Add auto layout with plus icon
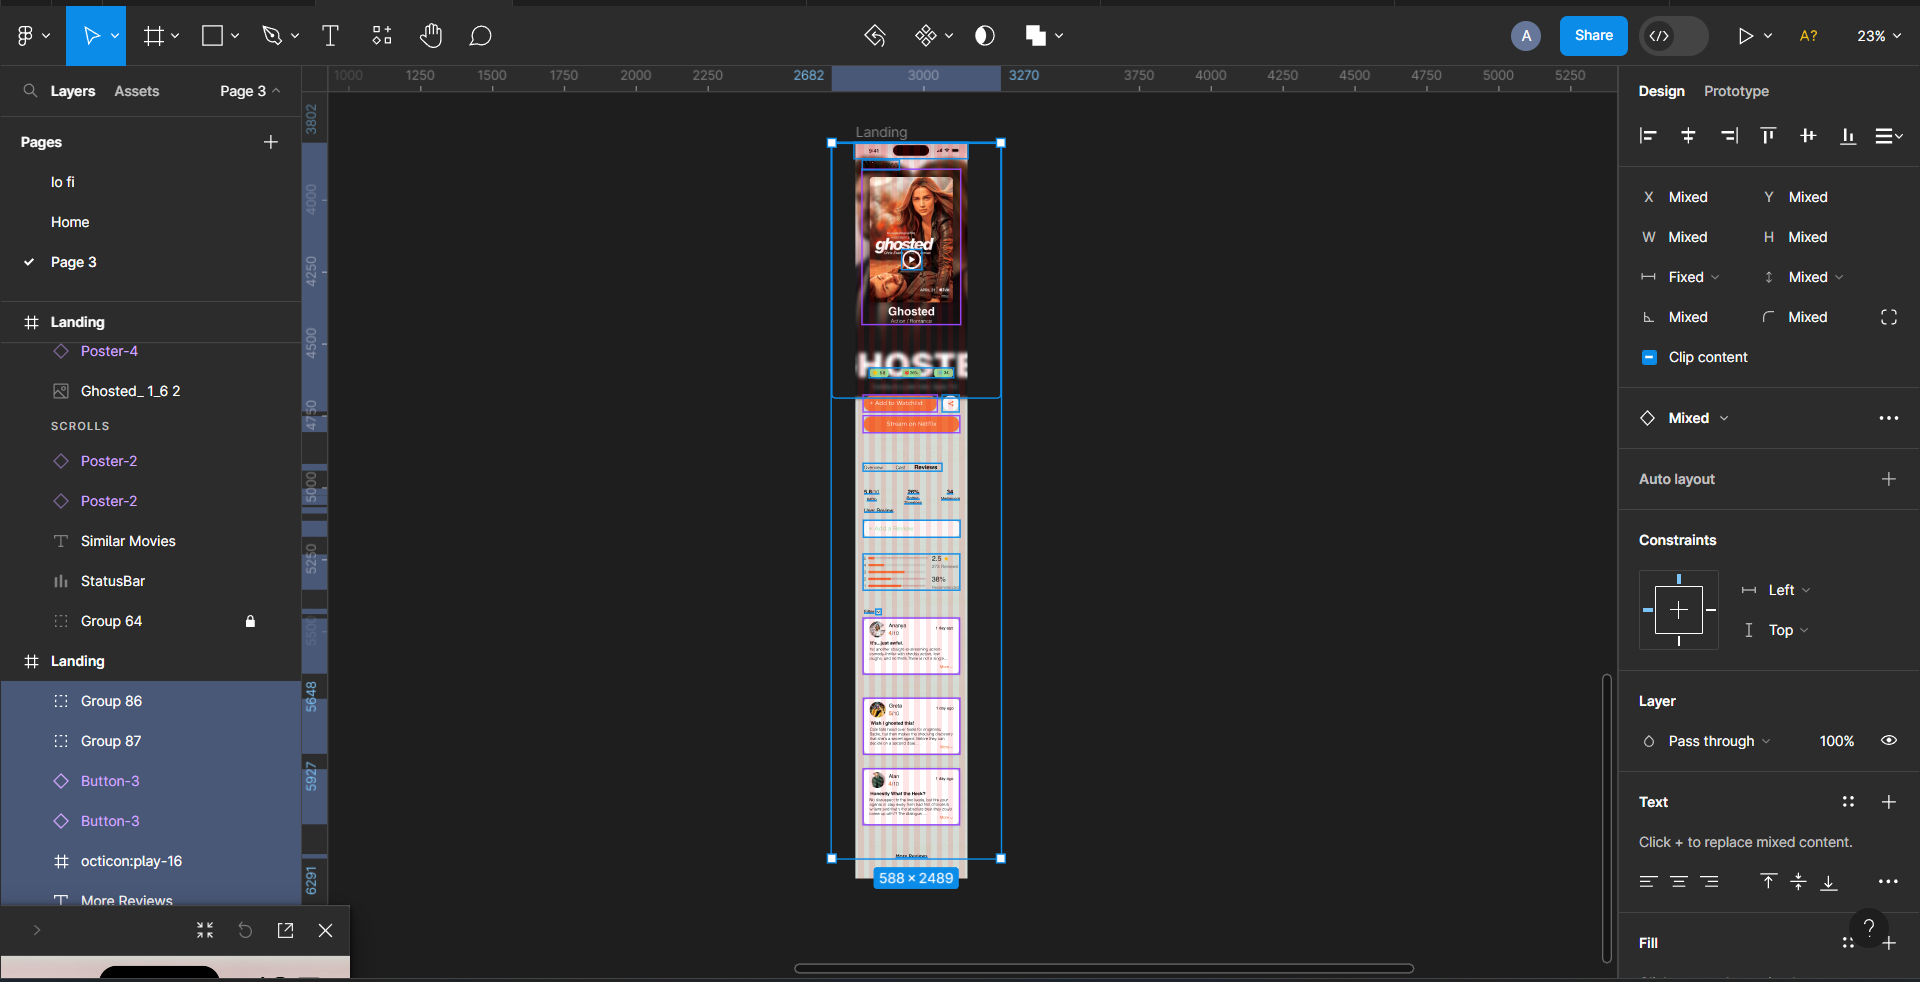The image size is (1920, 982). point(1889,479)
